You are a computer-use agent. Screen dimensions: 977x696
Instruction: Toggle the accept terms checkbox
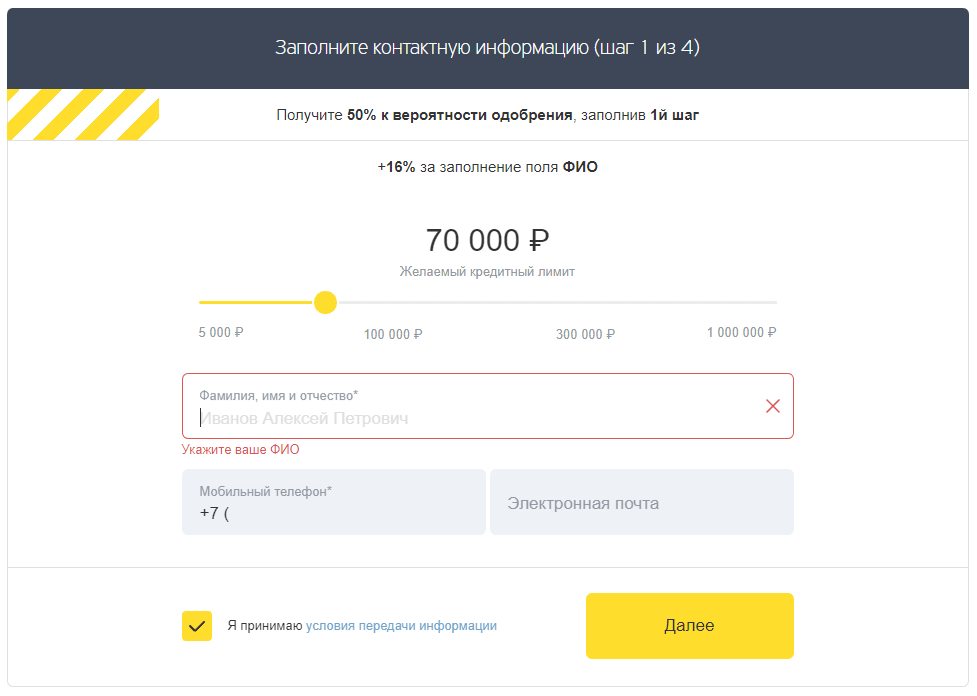pyautogui.click(x=197, y=626)
